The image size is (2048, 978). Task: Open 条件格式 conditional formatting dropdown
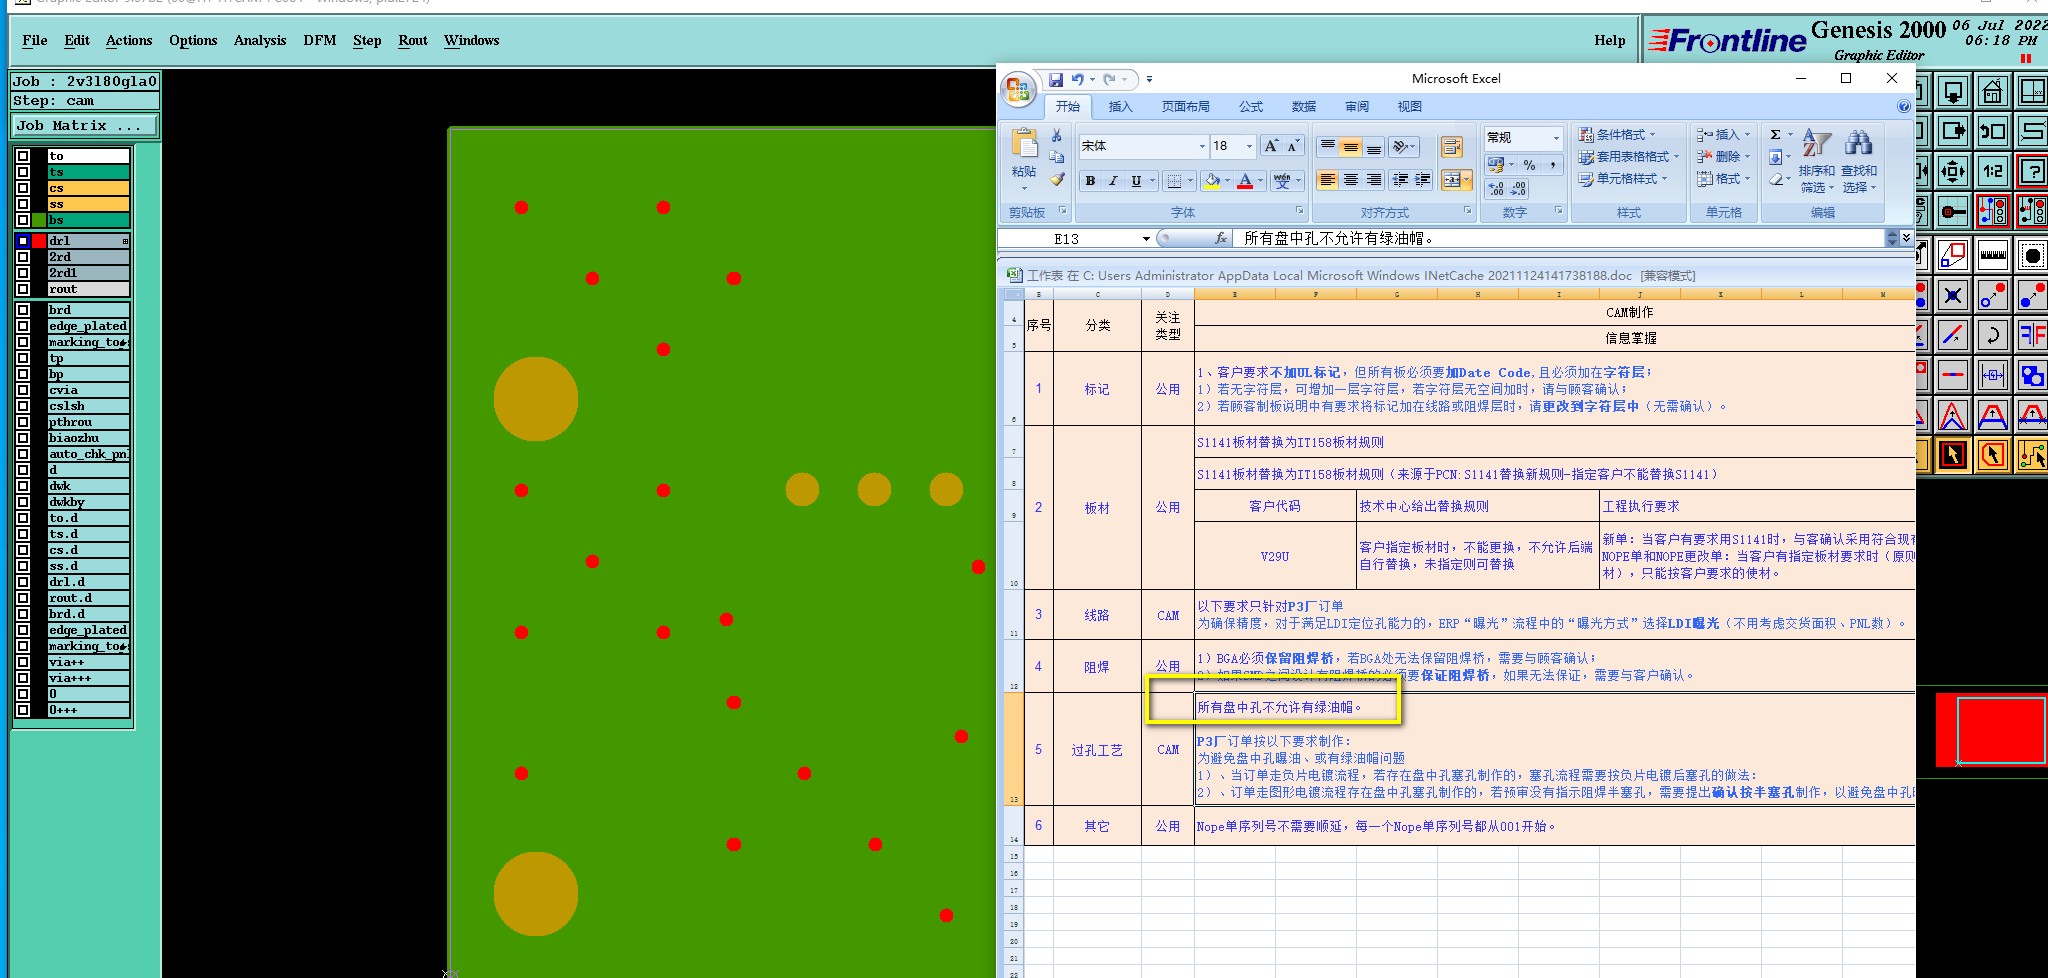click(1616, 135)
